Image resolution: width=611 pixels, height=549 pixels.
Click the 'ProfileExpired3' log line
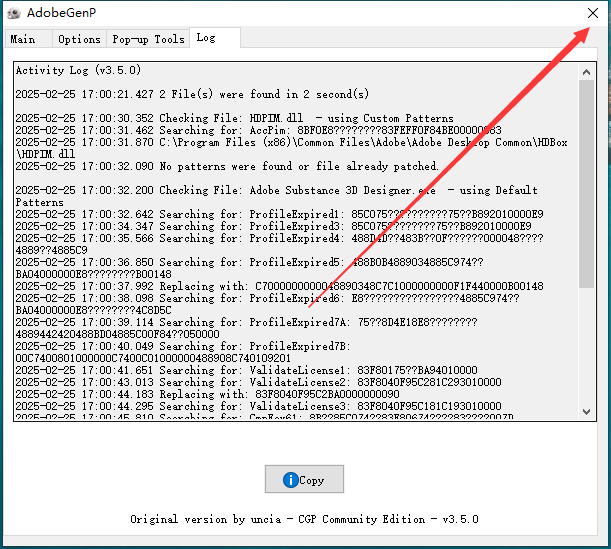[x=274, y=226]
